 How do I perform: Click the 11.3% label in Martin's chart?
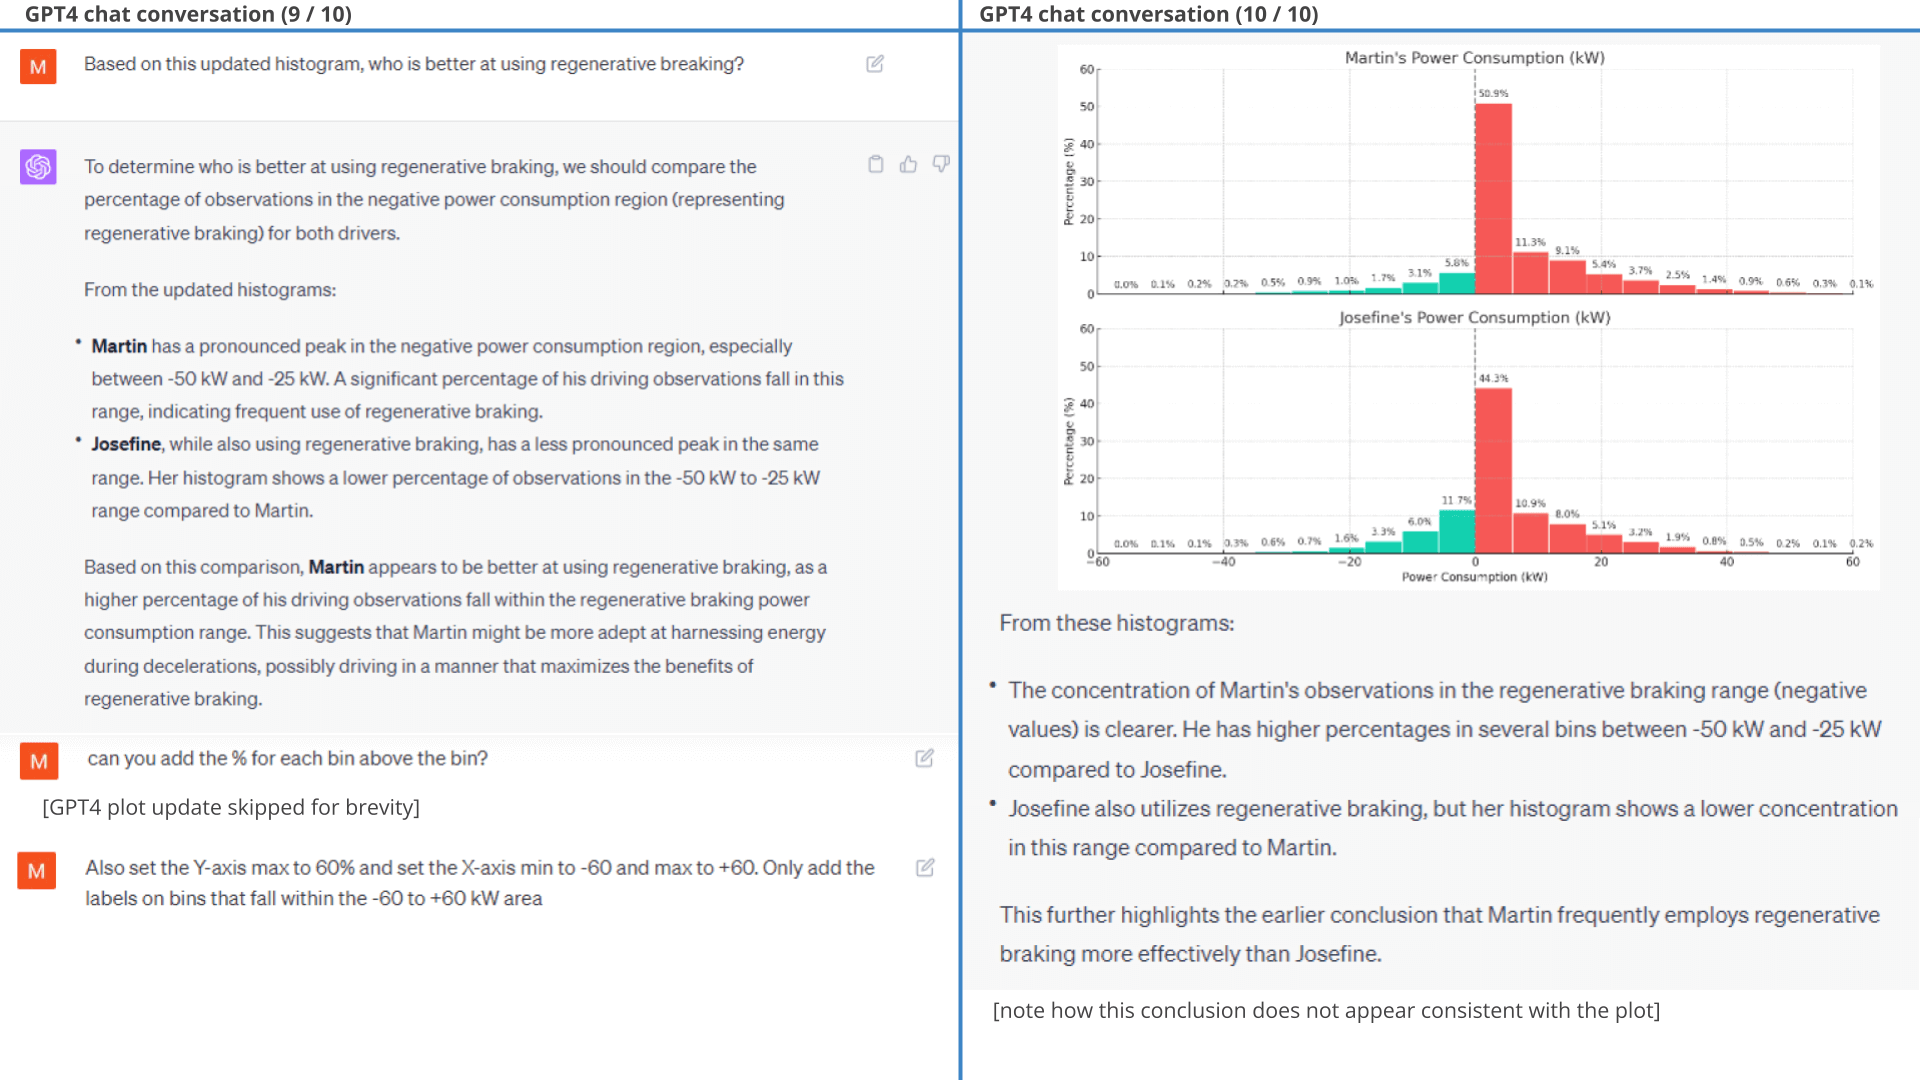[1530, 242]
